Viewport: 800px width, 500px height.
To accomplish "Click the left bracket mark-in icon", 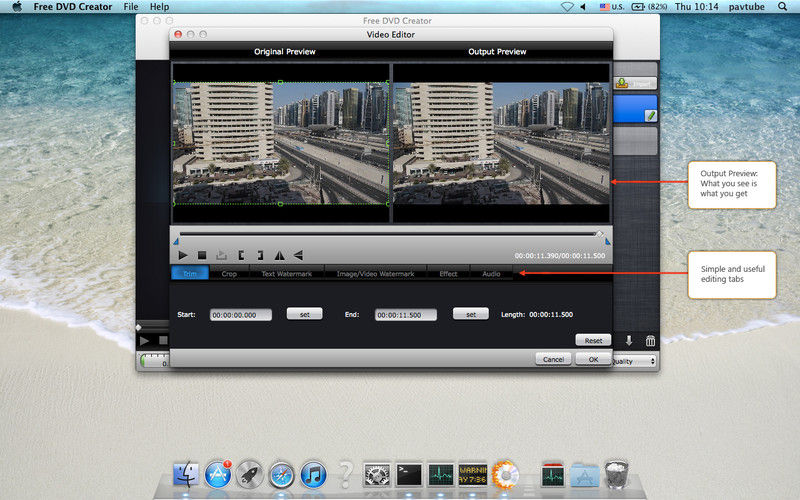I will (x=241, y=256).
